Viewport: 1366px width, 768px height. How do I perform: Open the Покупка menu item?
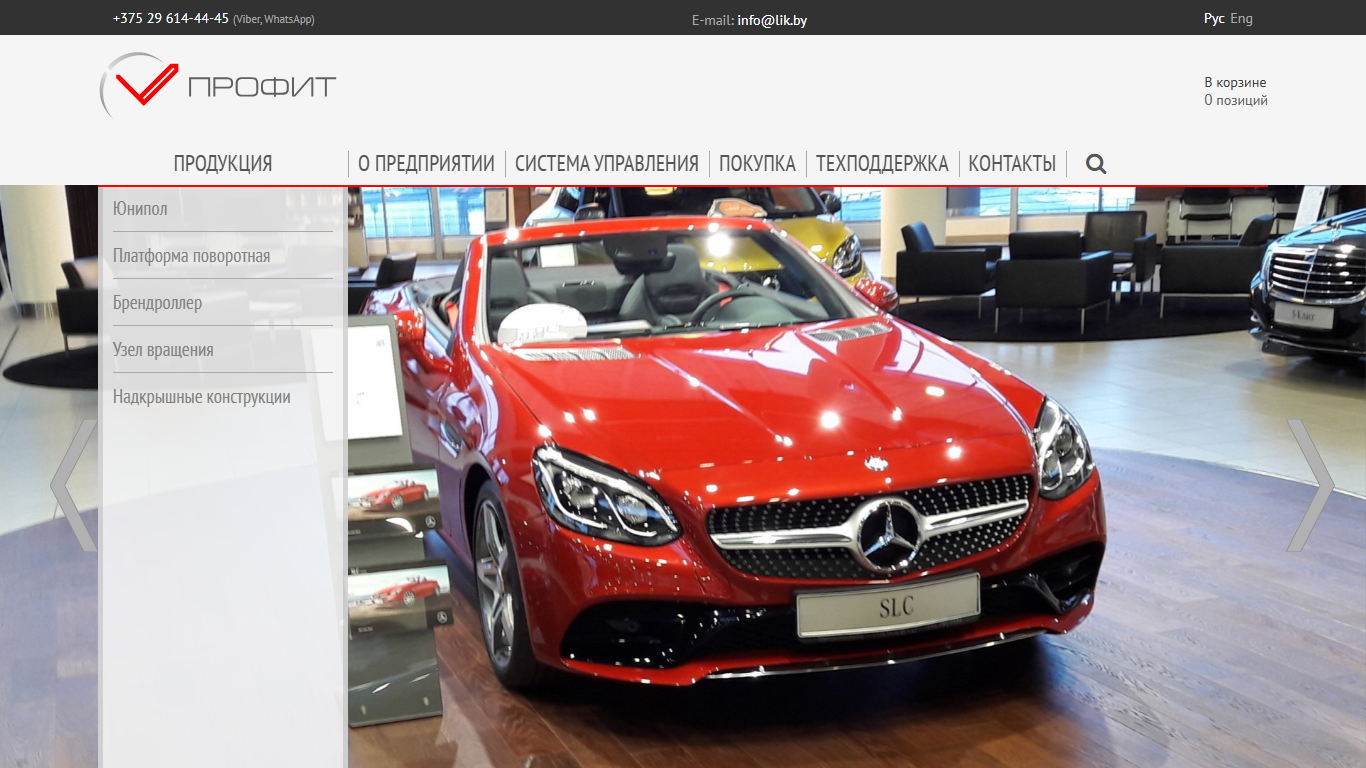(x=757, y=164)
